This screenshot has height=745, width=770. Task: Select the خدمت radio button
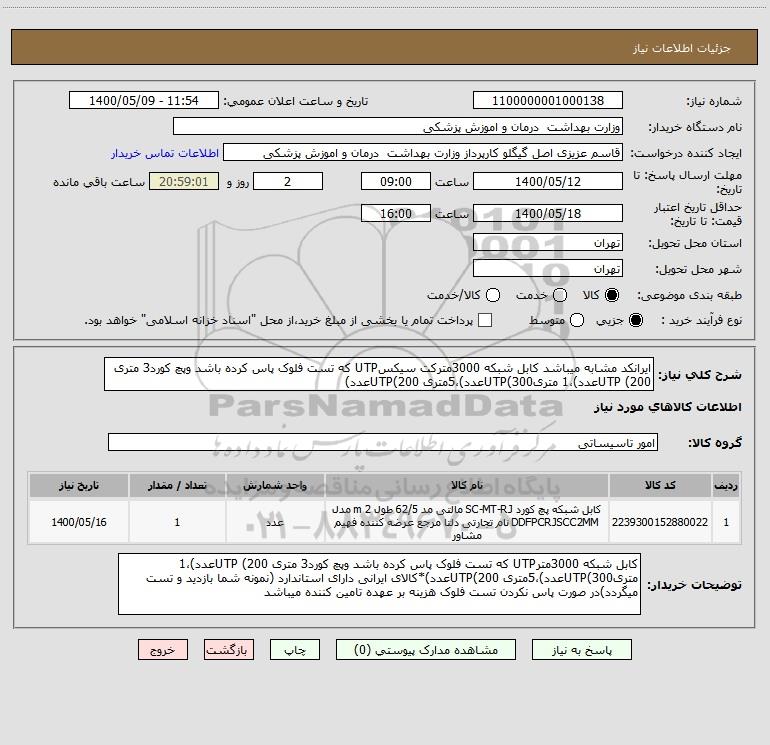pyautogui.click(x=560, y=295)
